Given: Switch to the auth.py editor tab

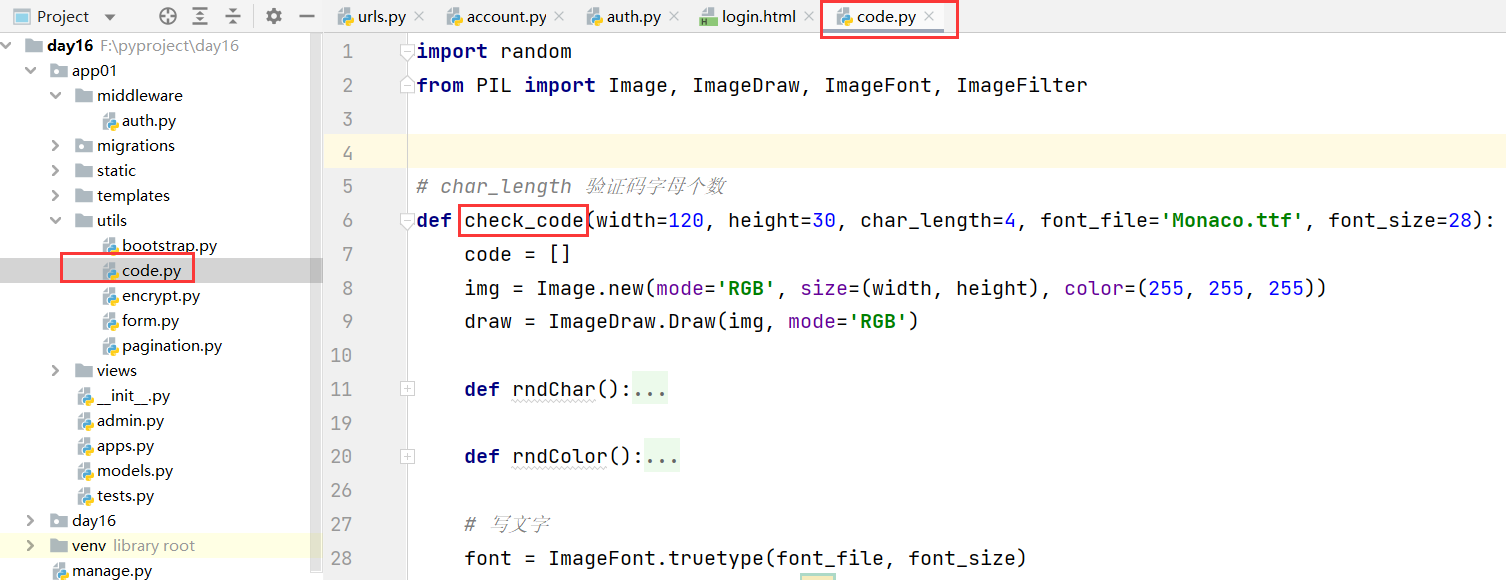Looking at the screenshot, I should [x=633, y=17].
